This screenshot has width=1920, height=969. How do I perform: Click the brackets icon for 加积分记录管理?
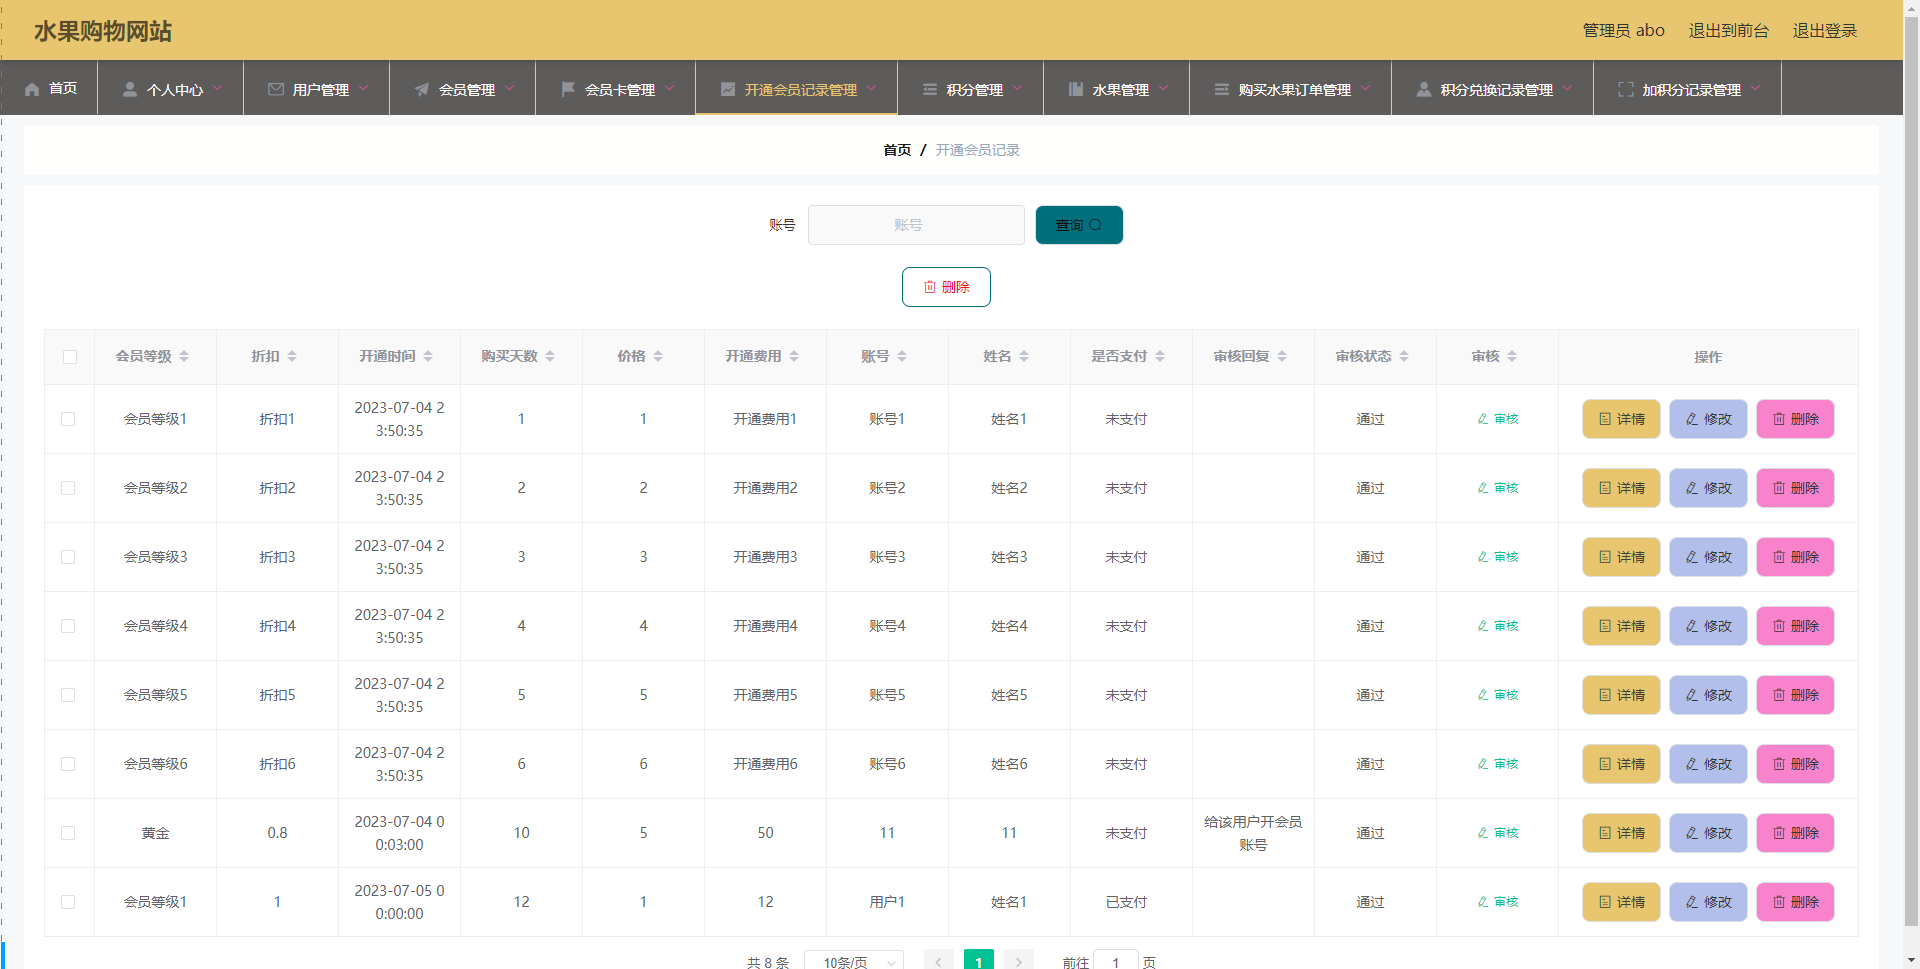pos(1626,89)
